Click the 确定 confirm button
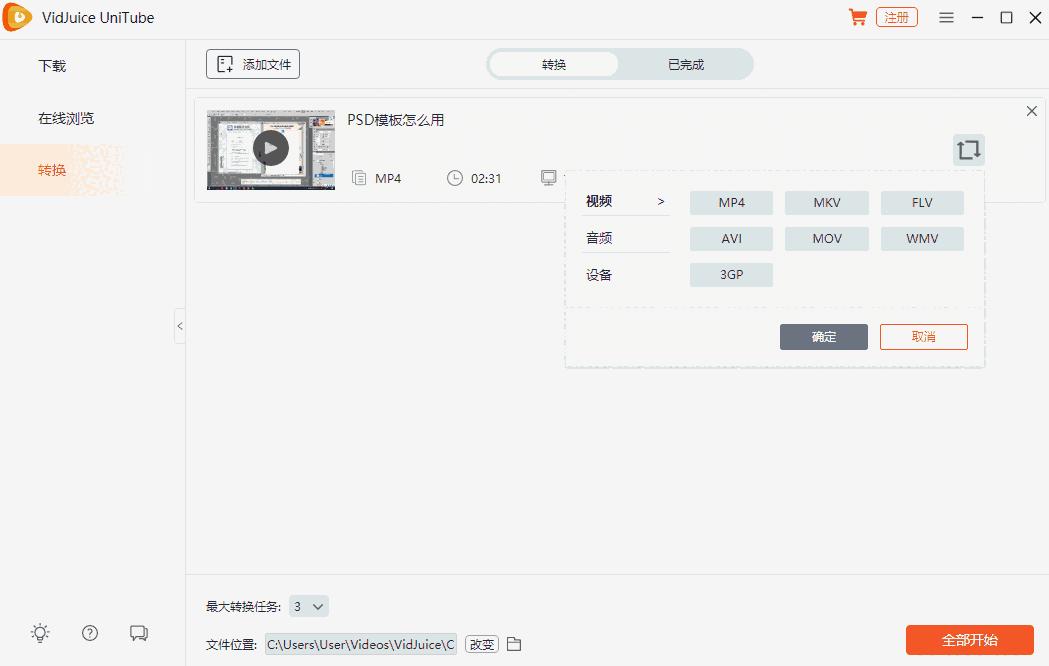The image size is (1049, 666). click(823, 336)
